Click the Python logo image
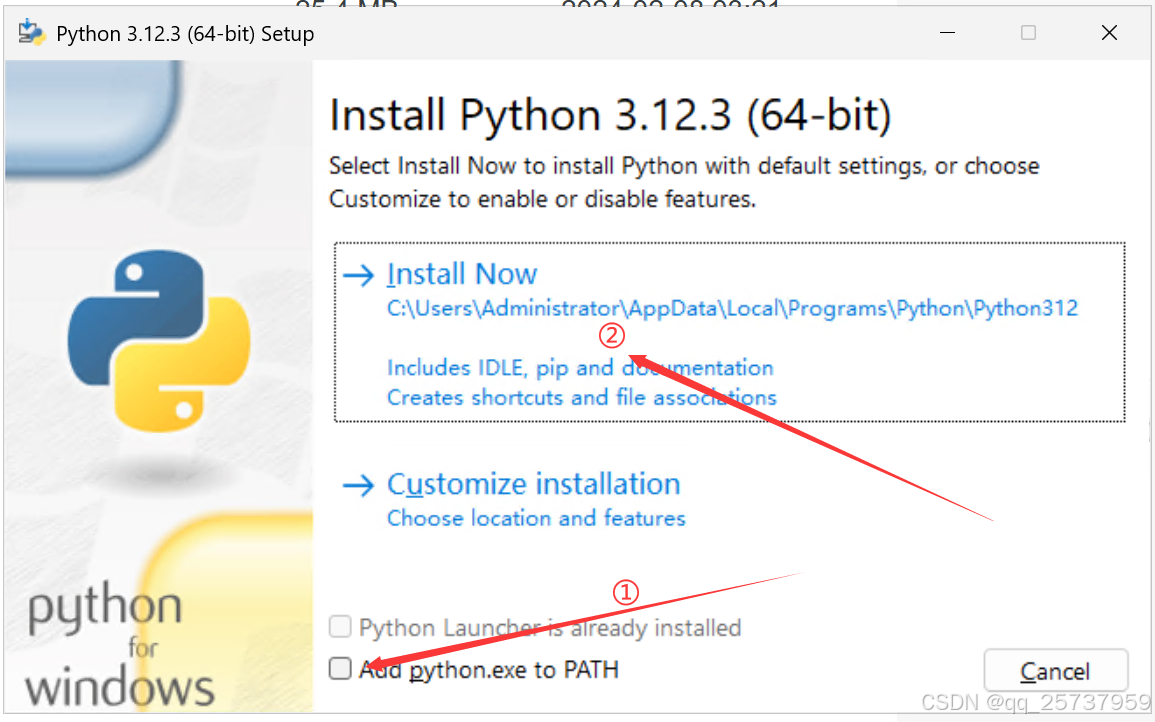This screenshot has height=722, width=1155. [159, 340]
